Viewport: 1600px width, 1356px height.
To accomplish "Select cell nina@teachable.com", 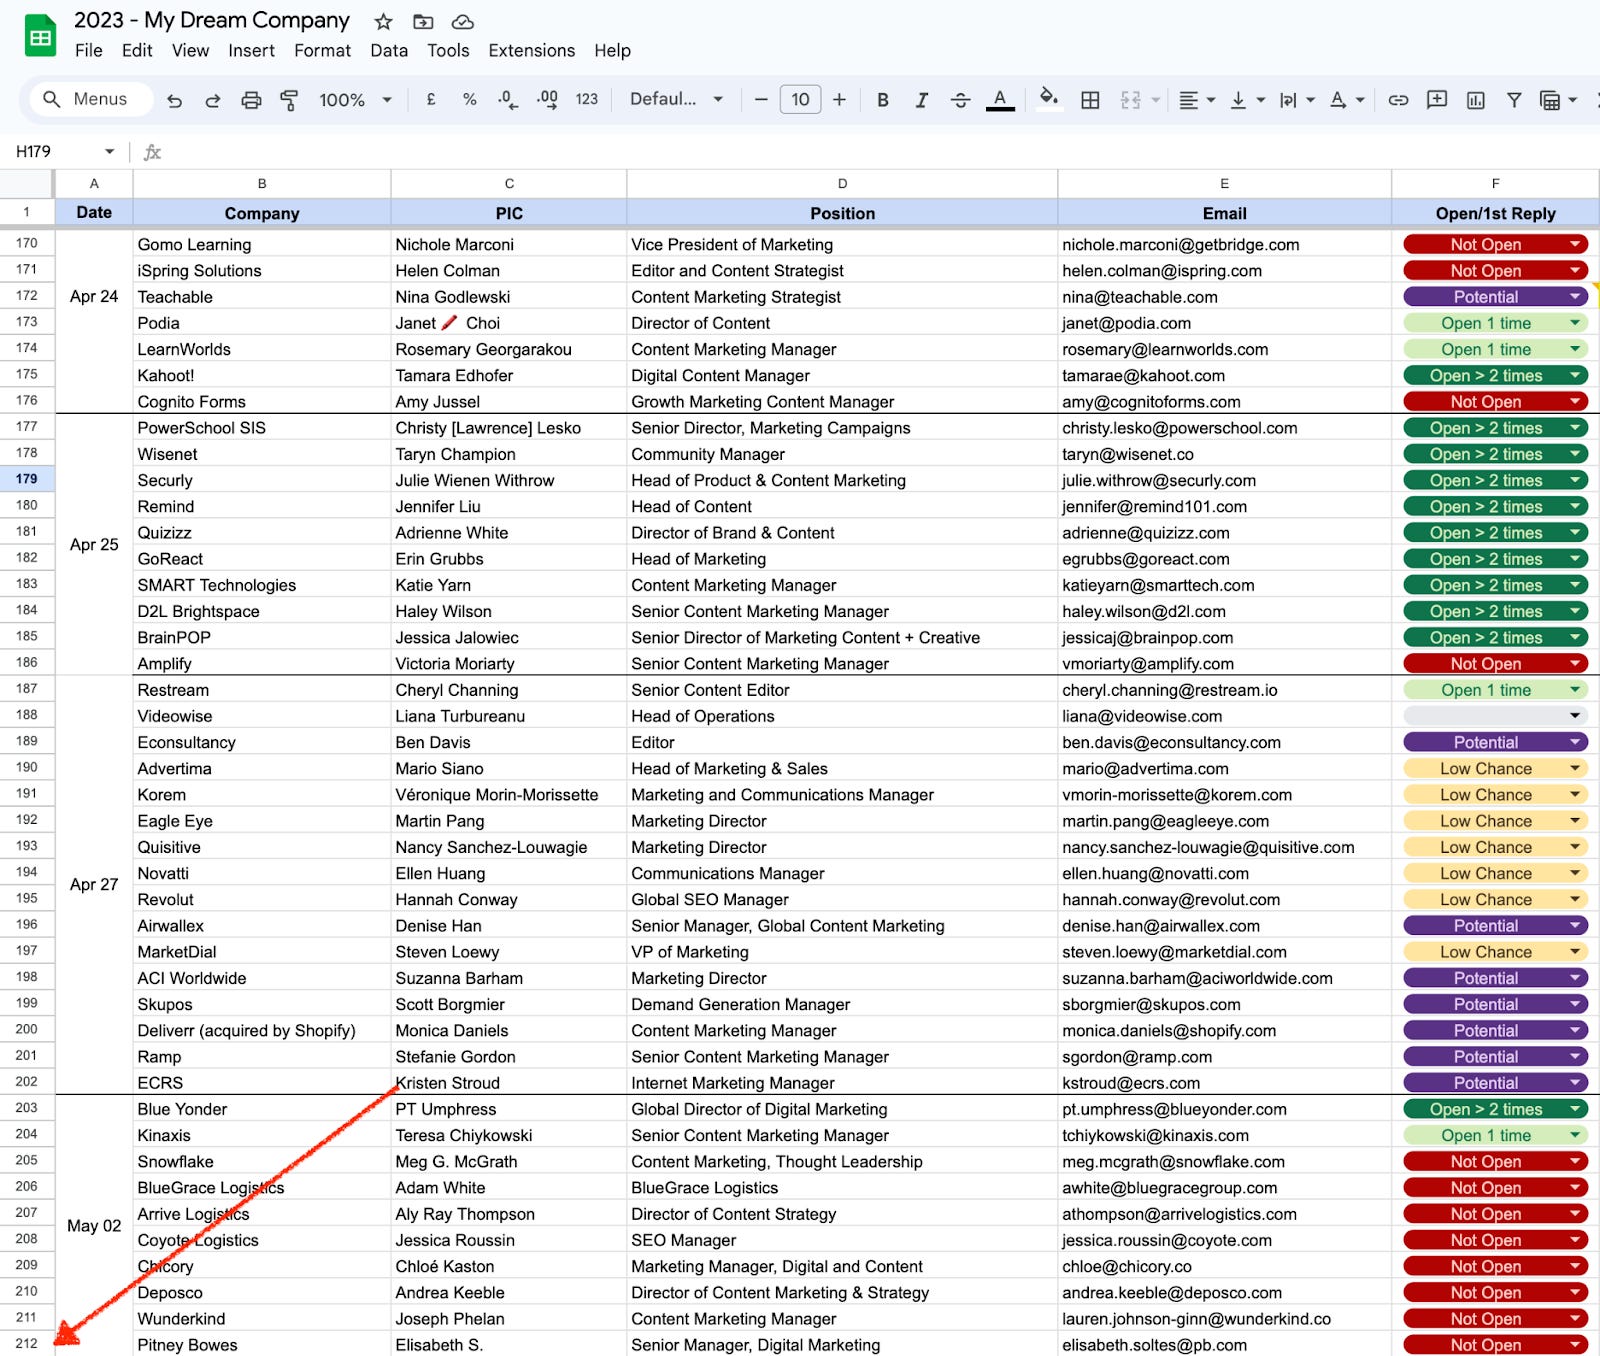I will (x=1224, y=297).
